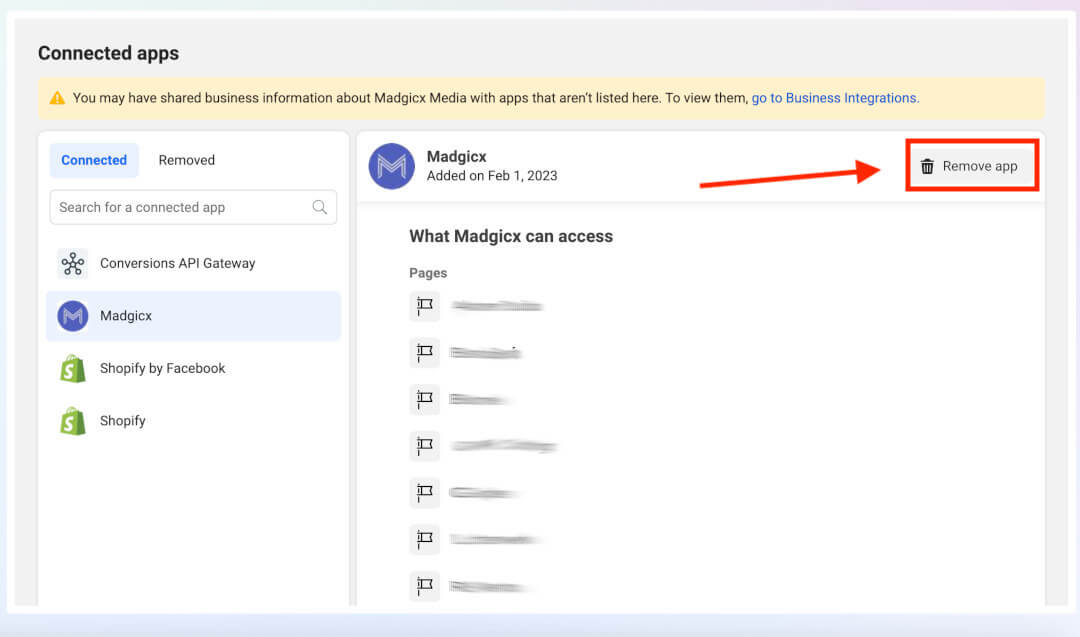The width and height of the screenshot is (1080, 637).
Task: Select the Connected tab
Action: [93, 160]
